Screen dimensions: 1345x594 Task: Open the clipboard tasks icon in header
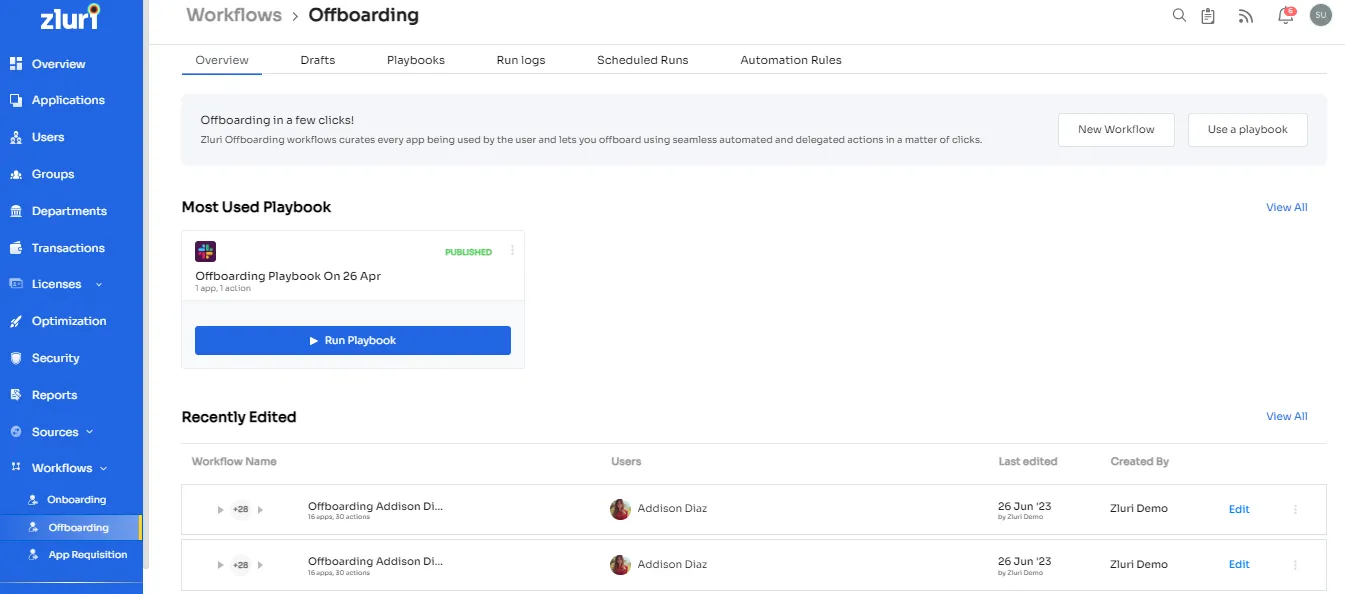tap(1208, 15)
